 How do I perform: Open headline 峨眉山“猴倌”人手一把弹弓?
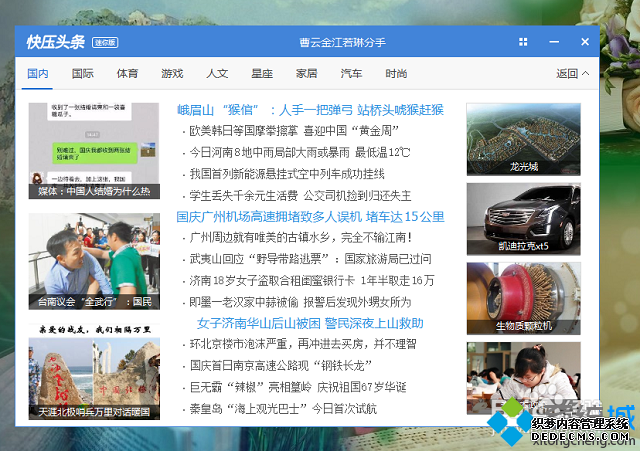[x=310, y=110]
